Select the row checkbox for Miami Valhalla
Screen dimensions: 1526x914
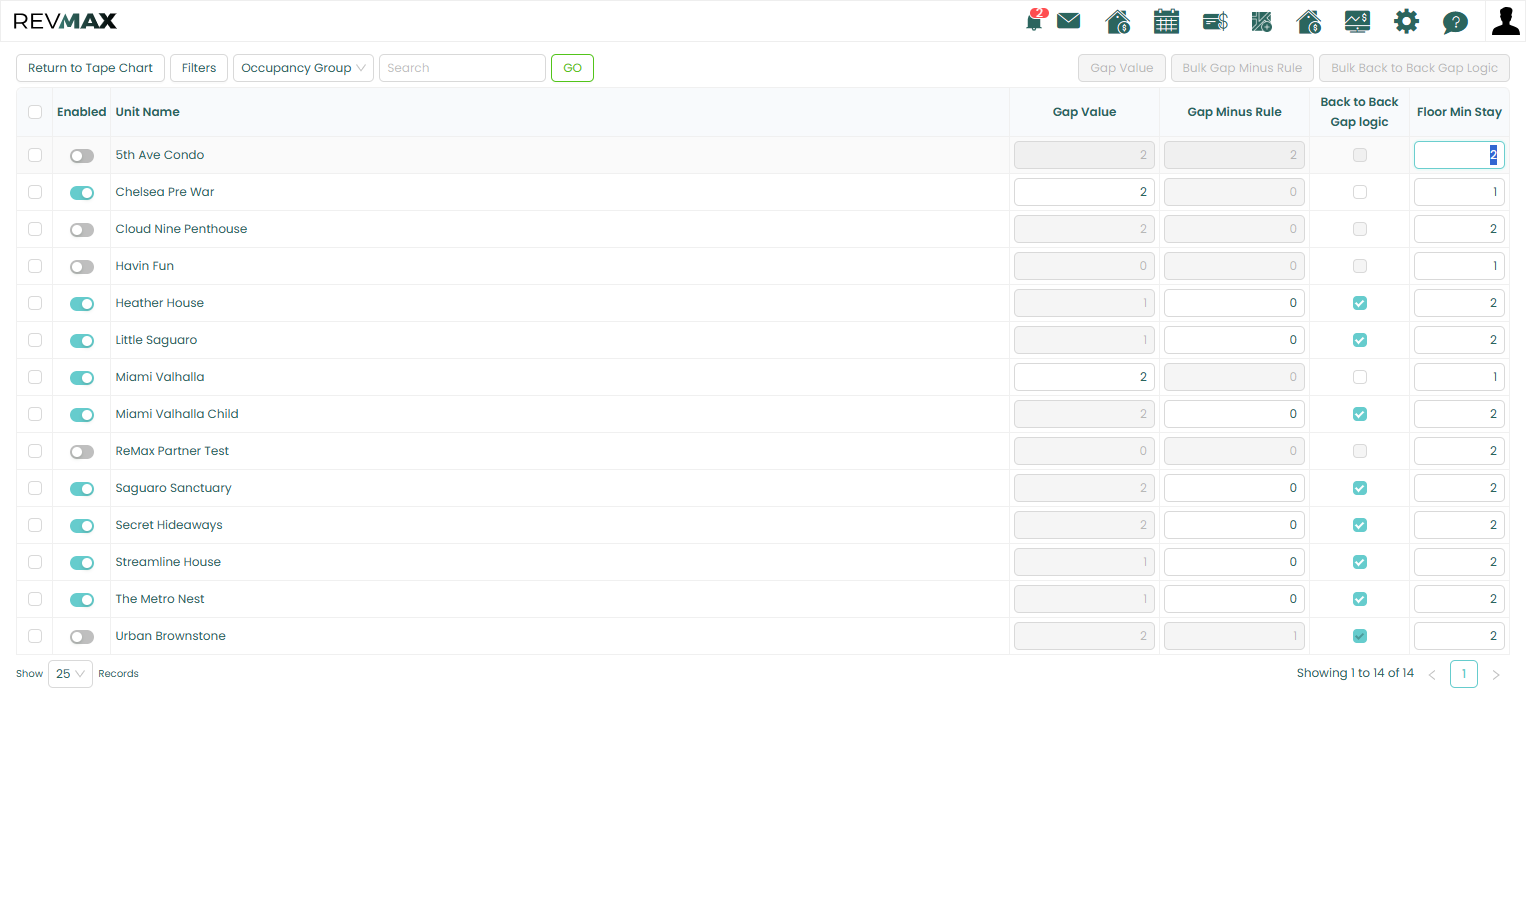(x=35, y=377)
